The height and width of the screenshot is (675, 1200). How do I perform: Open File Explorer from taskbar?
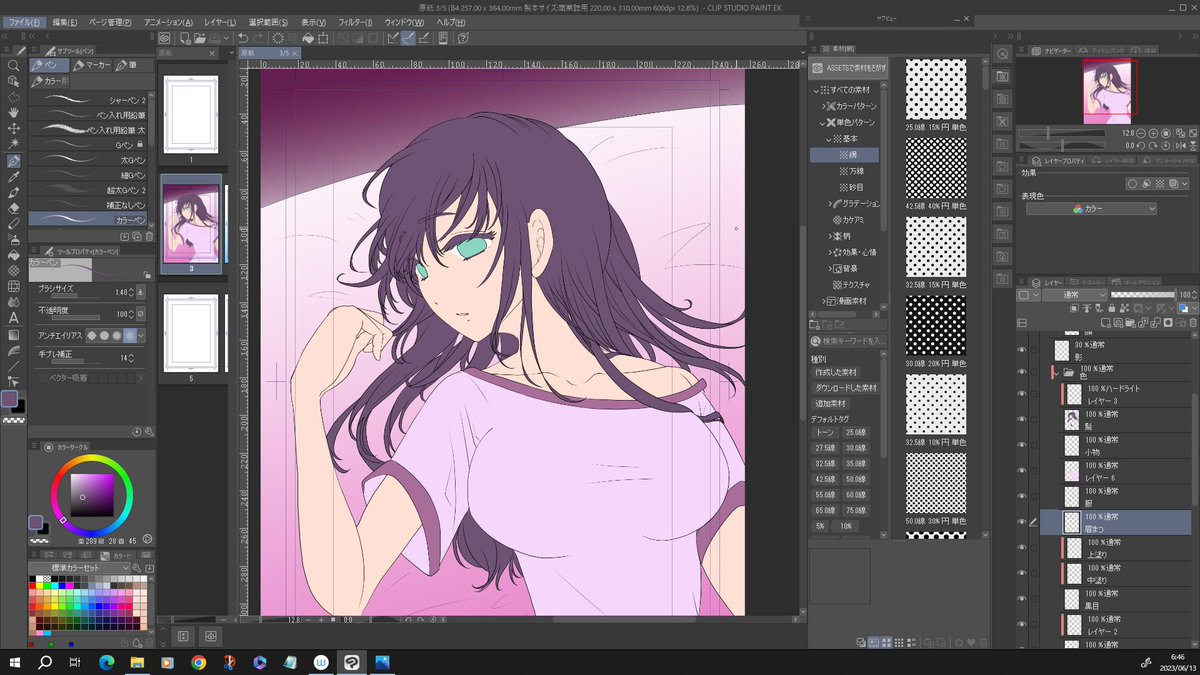tap(136, 662)
